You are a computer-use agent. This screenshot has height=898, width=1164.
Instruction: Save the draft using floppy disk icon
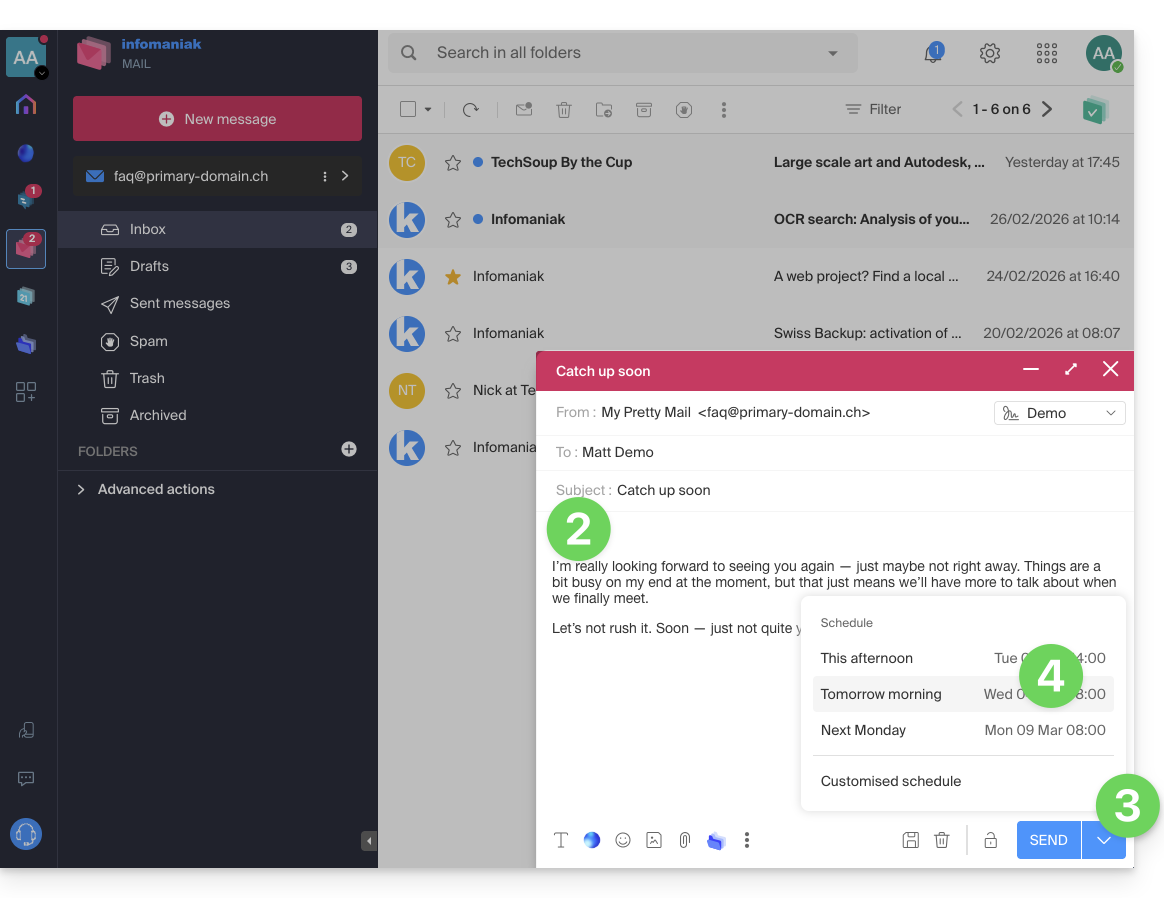coord(910,840)
